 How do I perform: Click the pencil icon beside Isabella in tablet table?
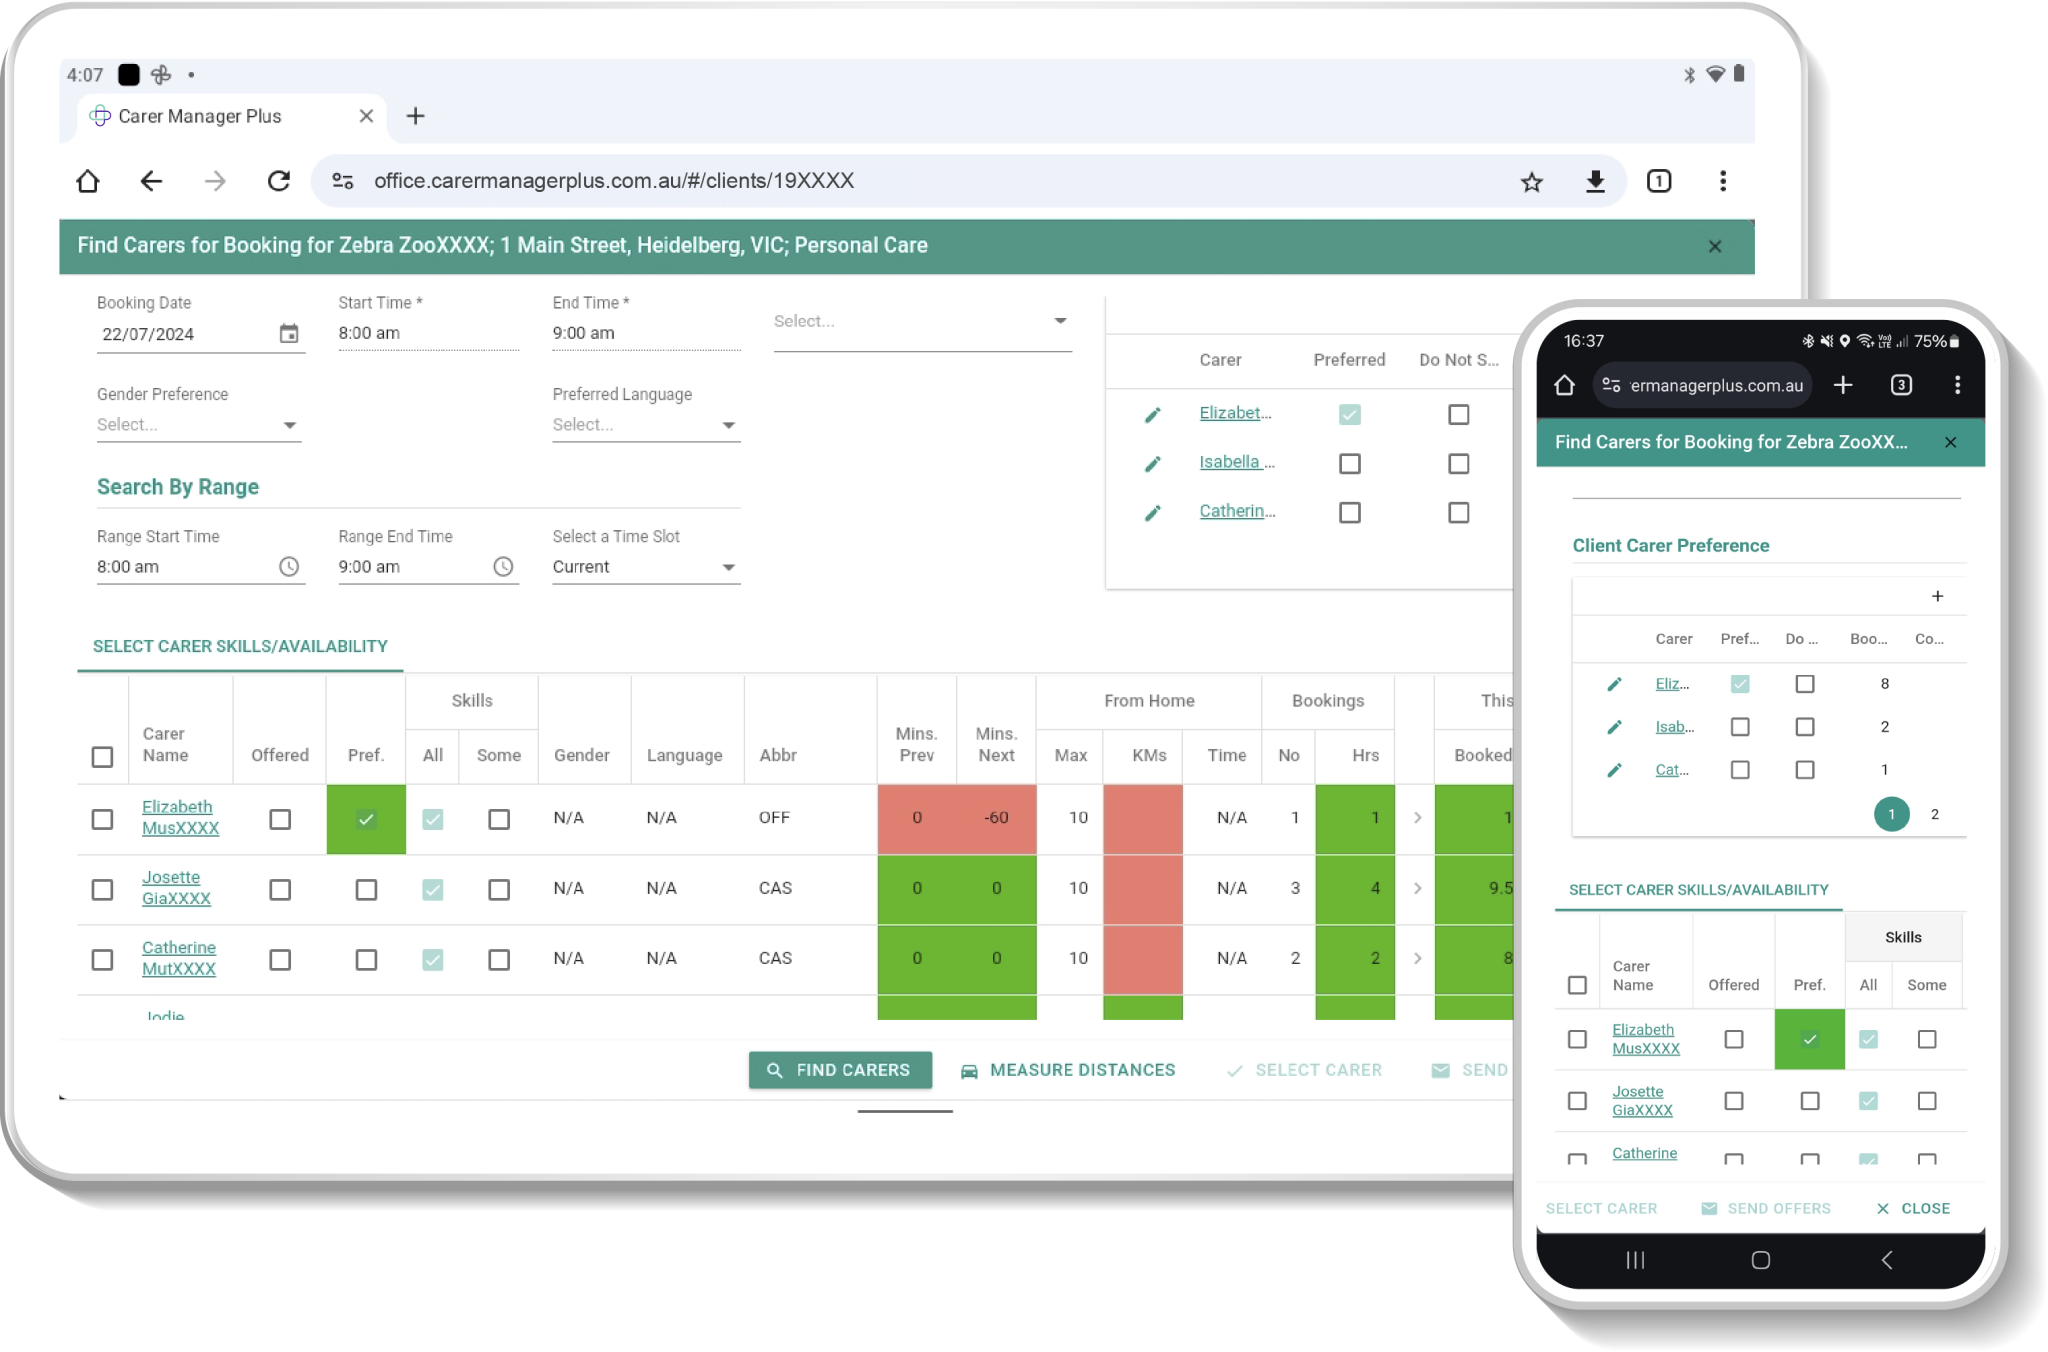(x=1152, y=463)
